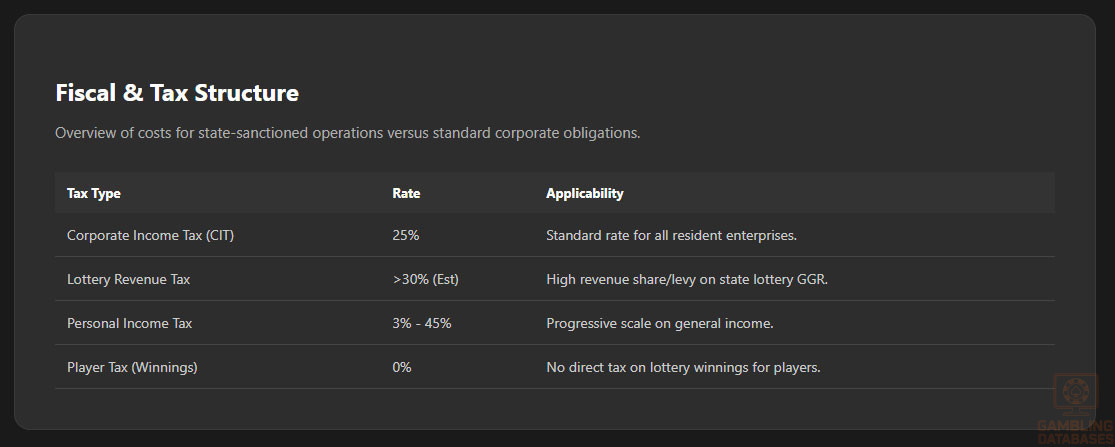1115x447 pixels.
Task: Click 'Progressive scale on general income' text
Action: 660,323
